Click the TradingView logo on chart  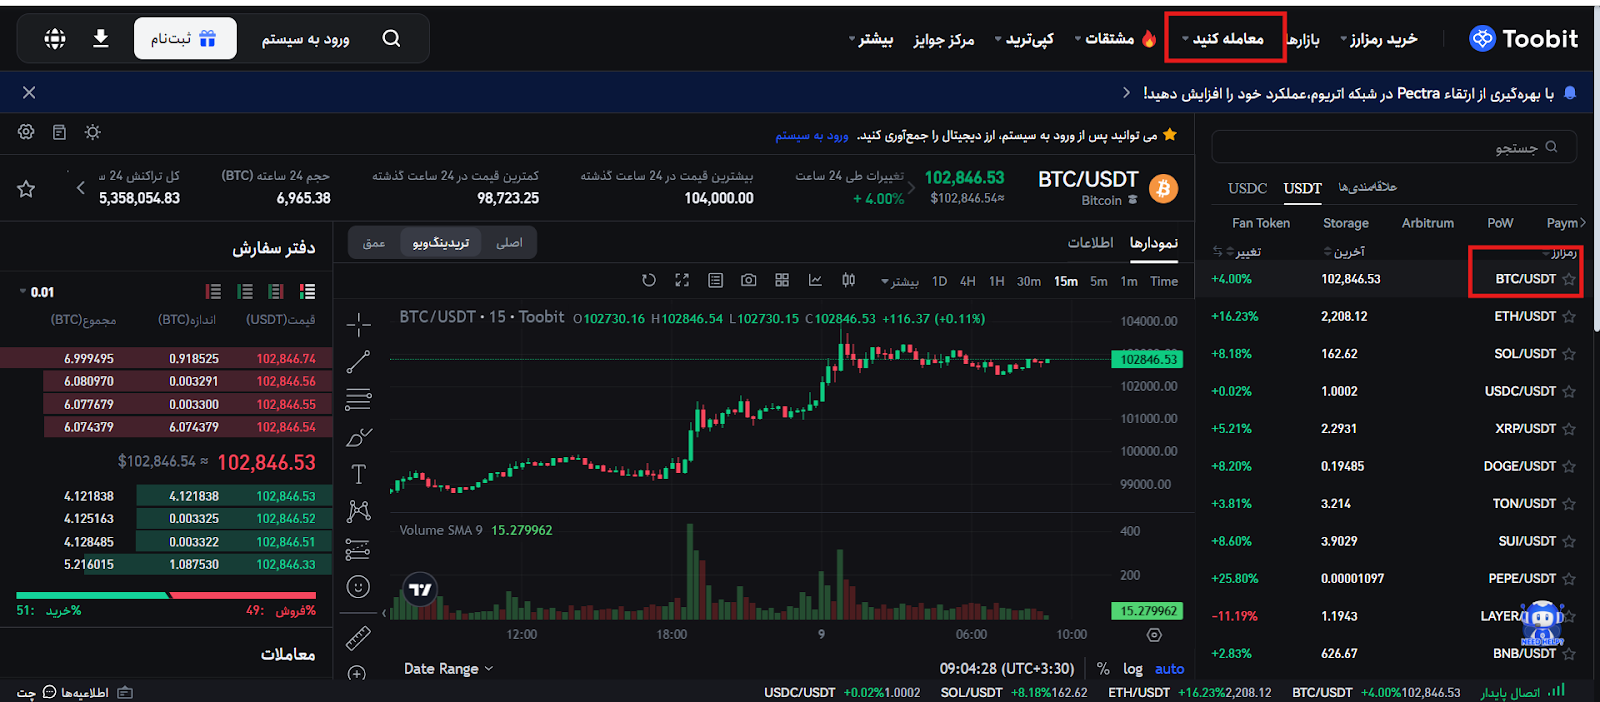pos(420,590)
